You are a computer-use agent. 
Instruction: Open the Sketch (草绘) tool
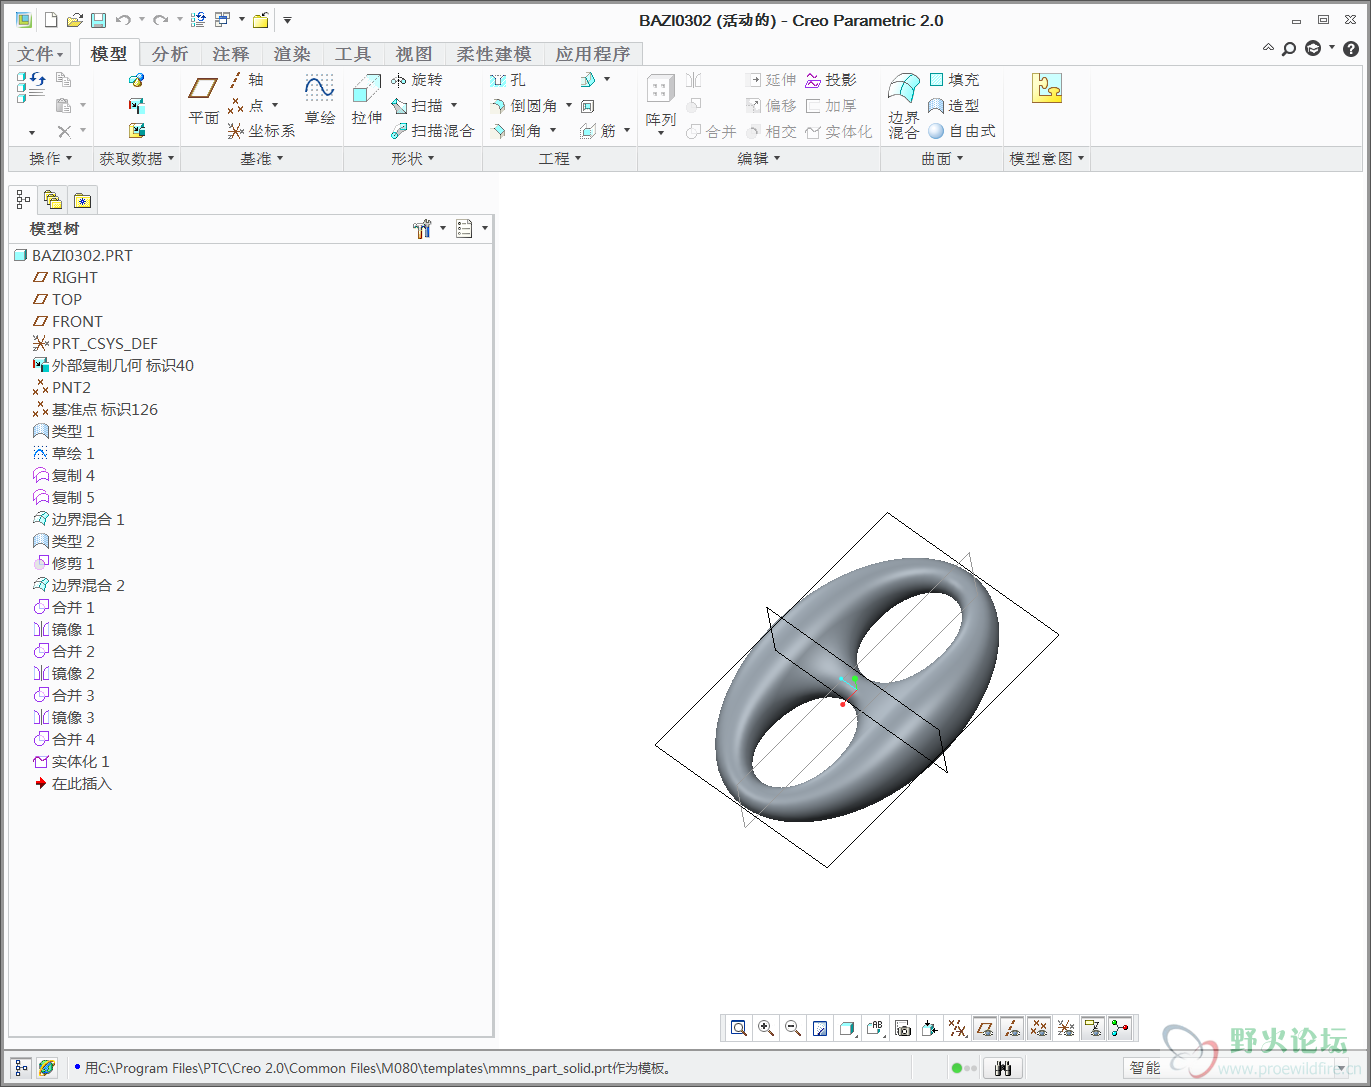click(x=319, y=100)
